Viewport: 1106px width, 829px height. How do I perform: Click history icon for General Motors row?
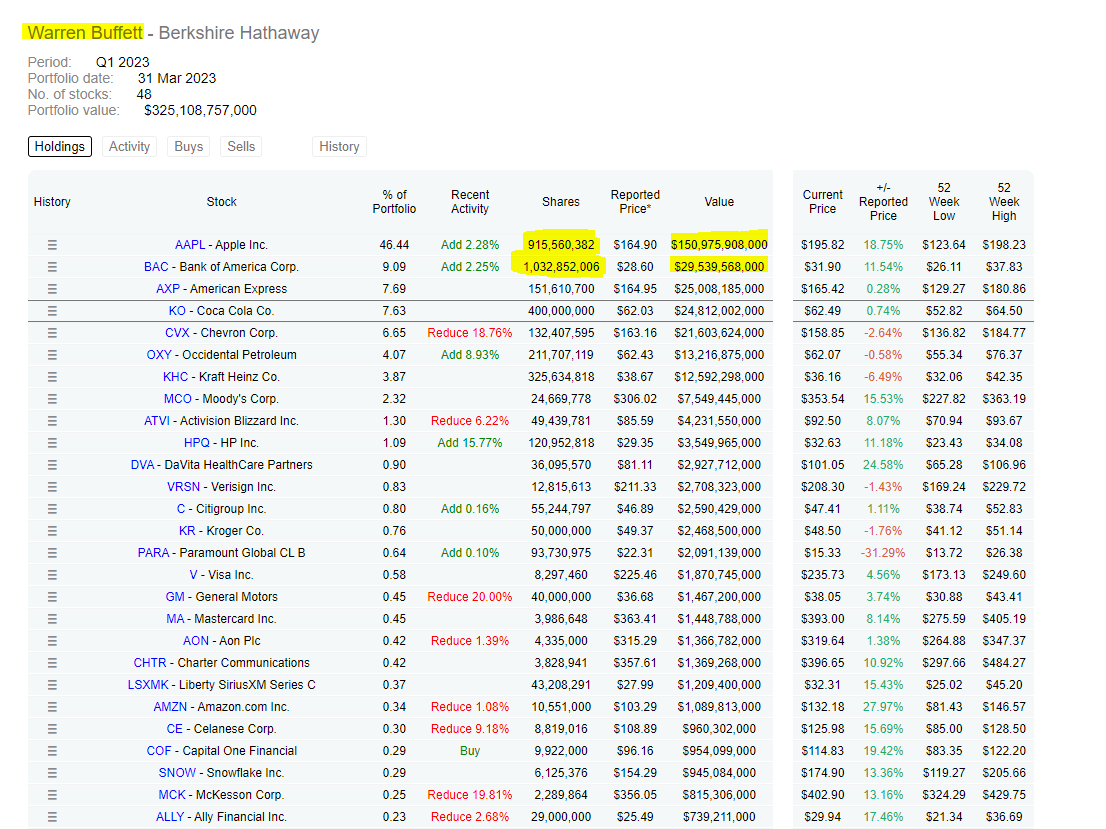tap(52, 597)
